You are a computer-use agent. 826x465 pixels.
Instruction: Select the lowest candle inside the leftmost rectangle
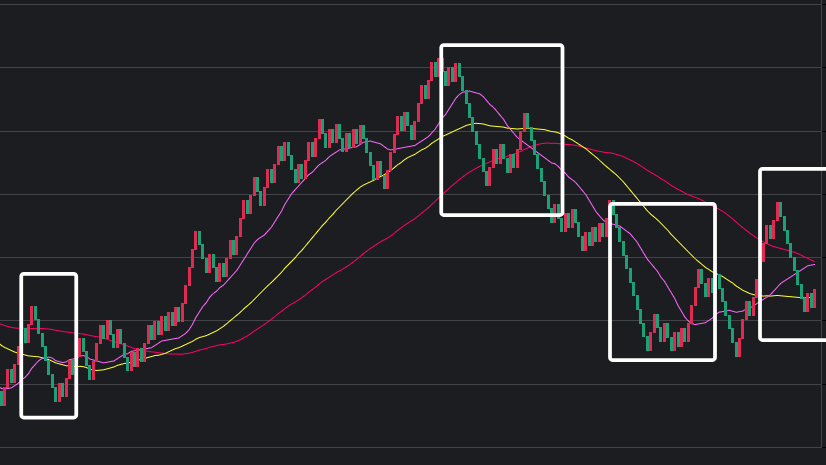(56, 392)
